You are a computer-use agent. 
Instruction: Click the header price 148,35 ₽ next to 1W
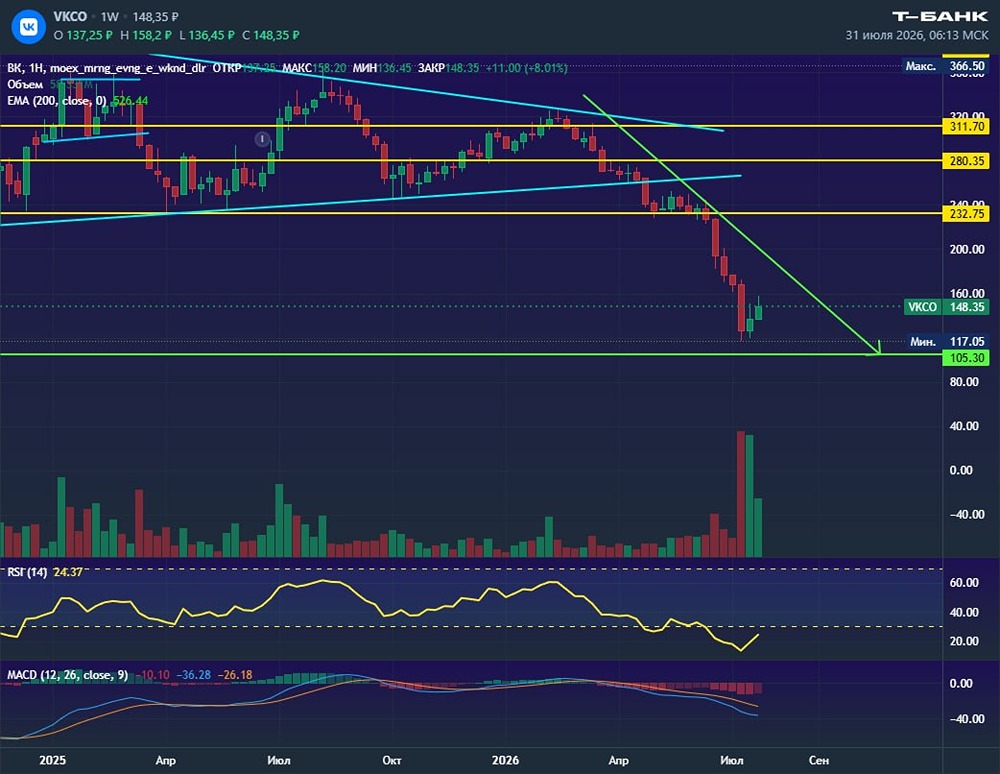point(156,17)
